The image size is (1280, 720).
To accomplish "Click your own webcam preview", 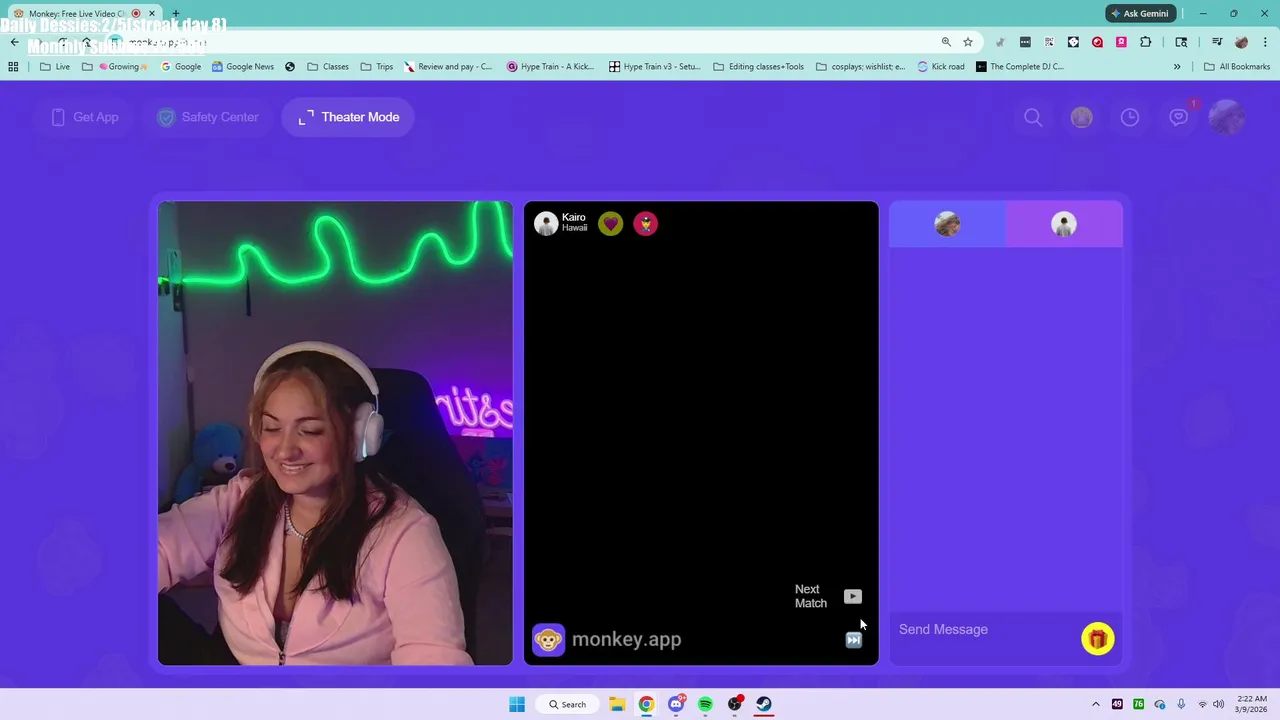I will [335, 433].
